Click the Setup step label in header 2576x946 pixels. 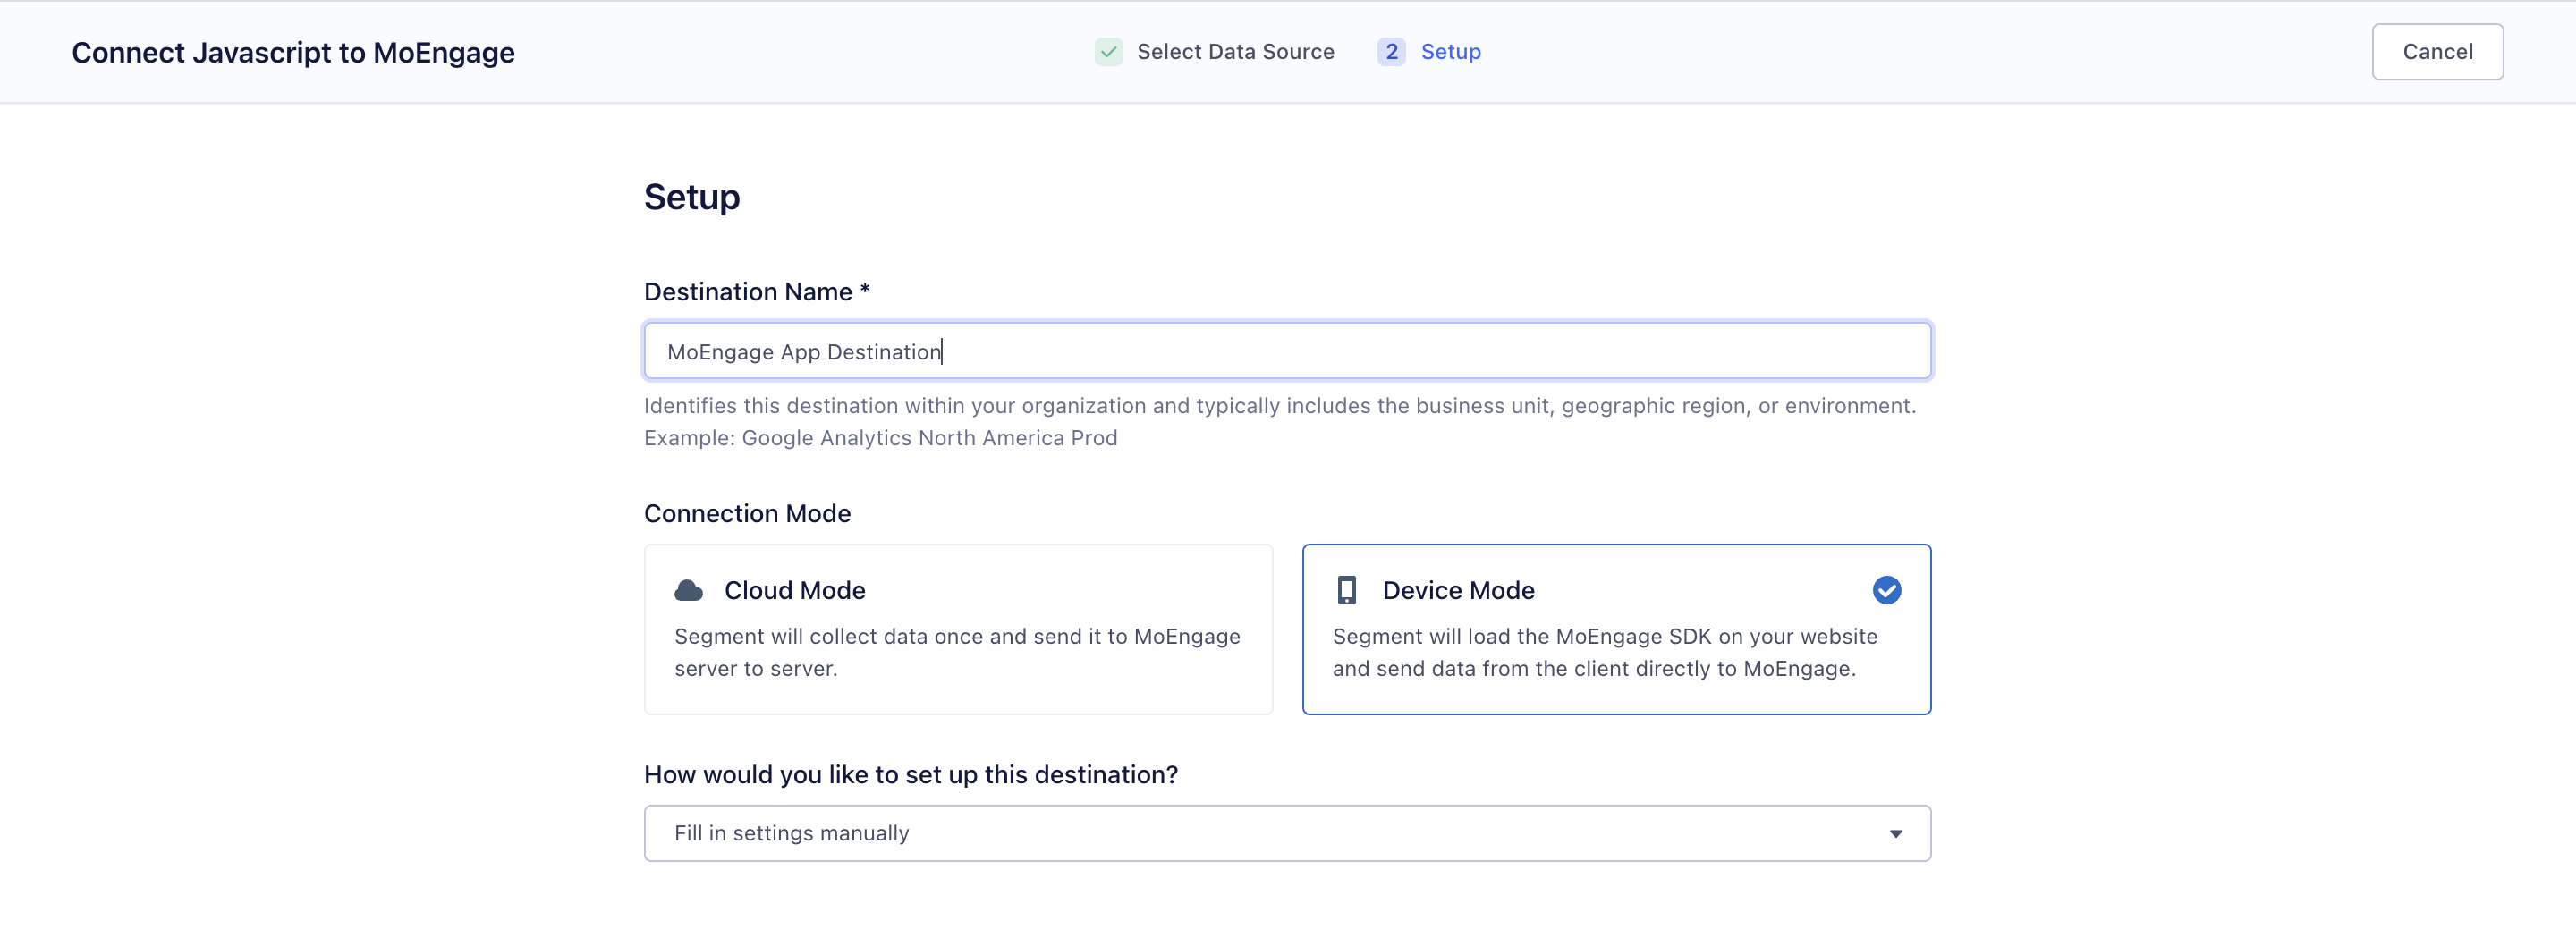(x=1450, y=52)
